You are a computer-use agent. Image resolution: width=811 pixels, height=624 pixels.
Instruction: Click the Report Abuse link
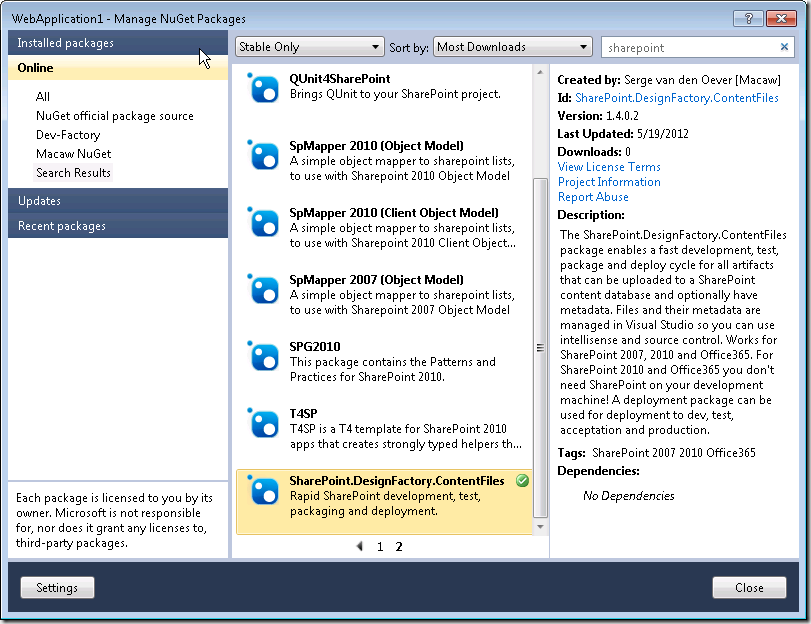pos(593,197)
